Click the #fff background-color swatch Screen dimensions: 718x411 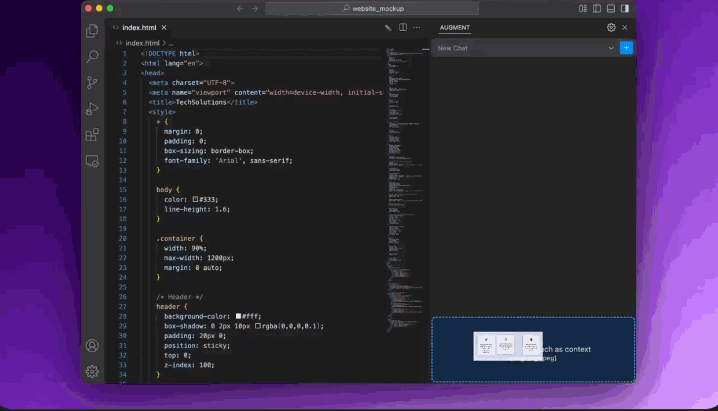(x=238, y=316)
